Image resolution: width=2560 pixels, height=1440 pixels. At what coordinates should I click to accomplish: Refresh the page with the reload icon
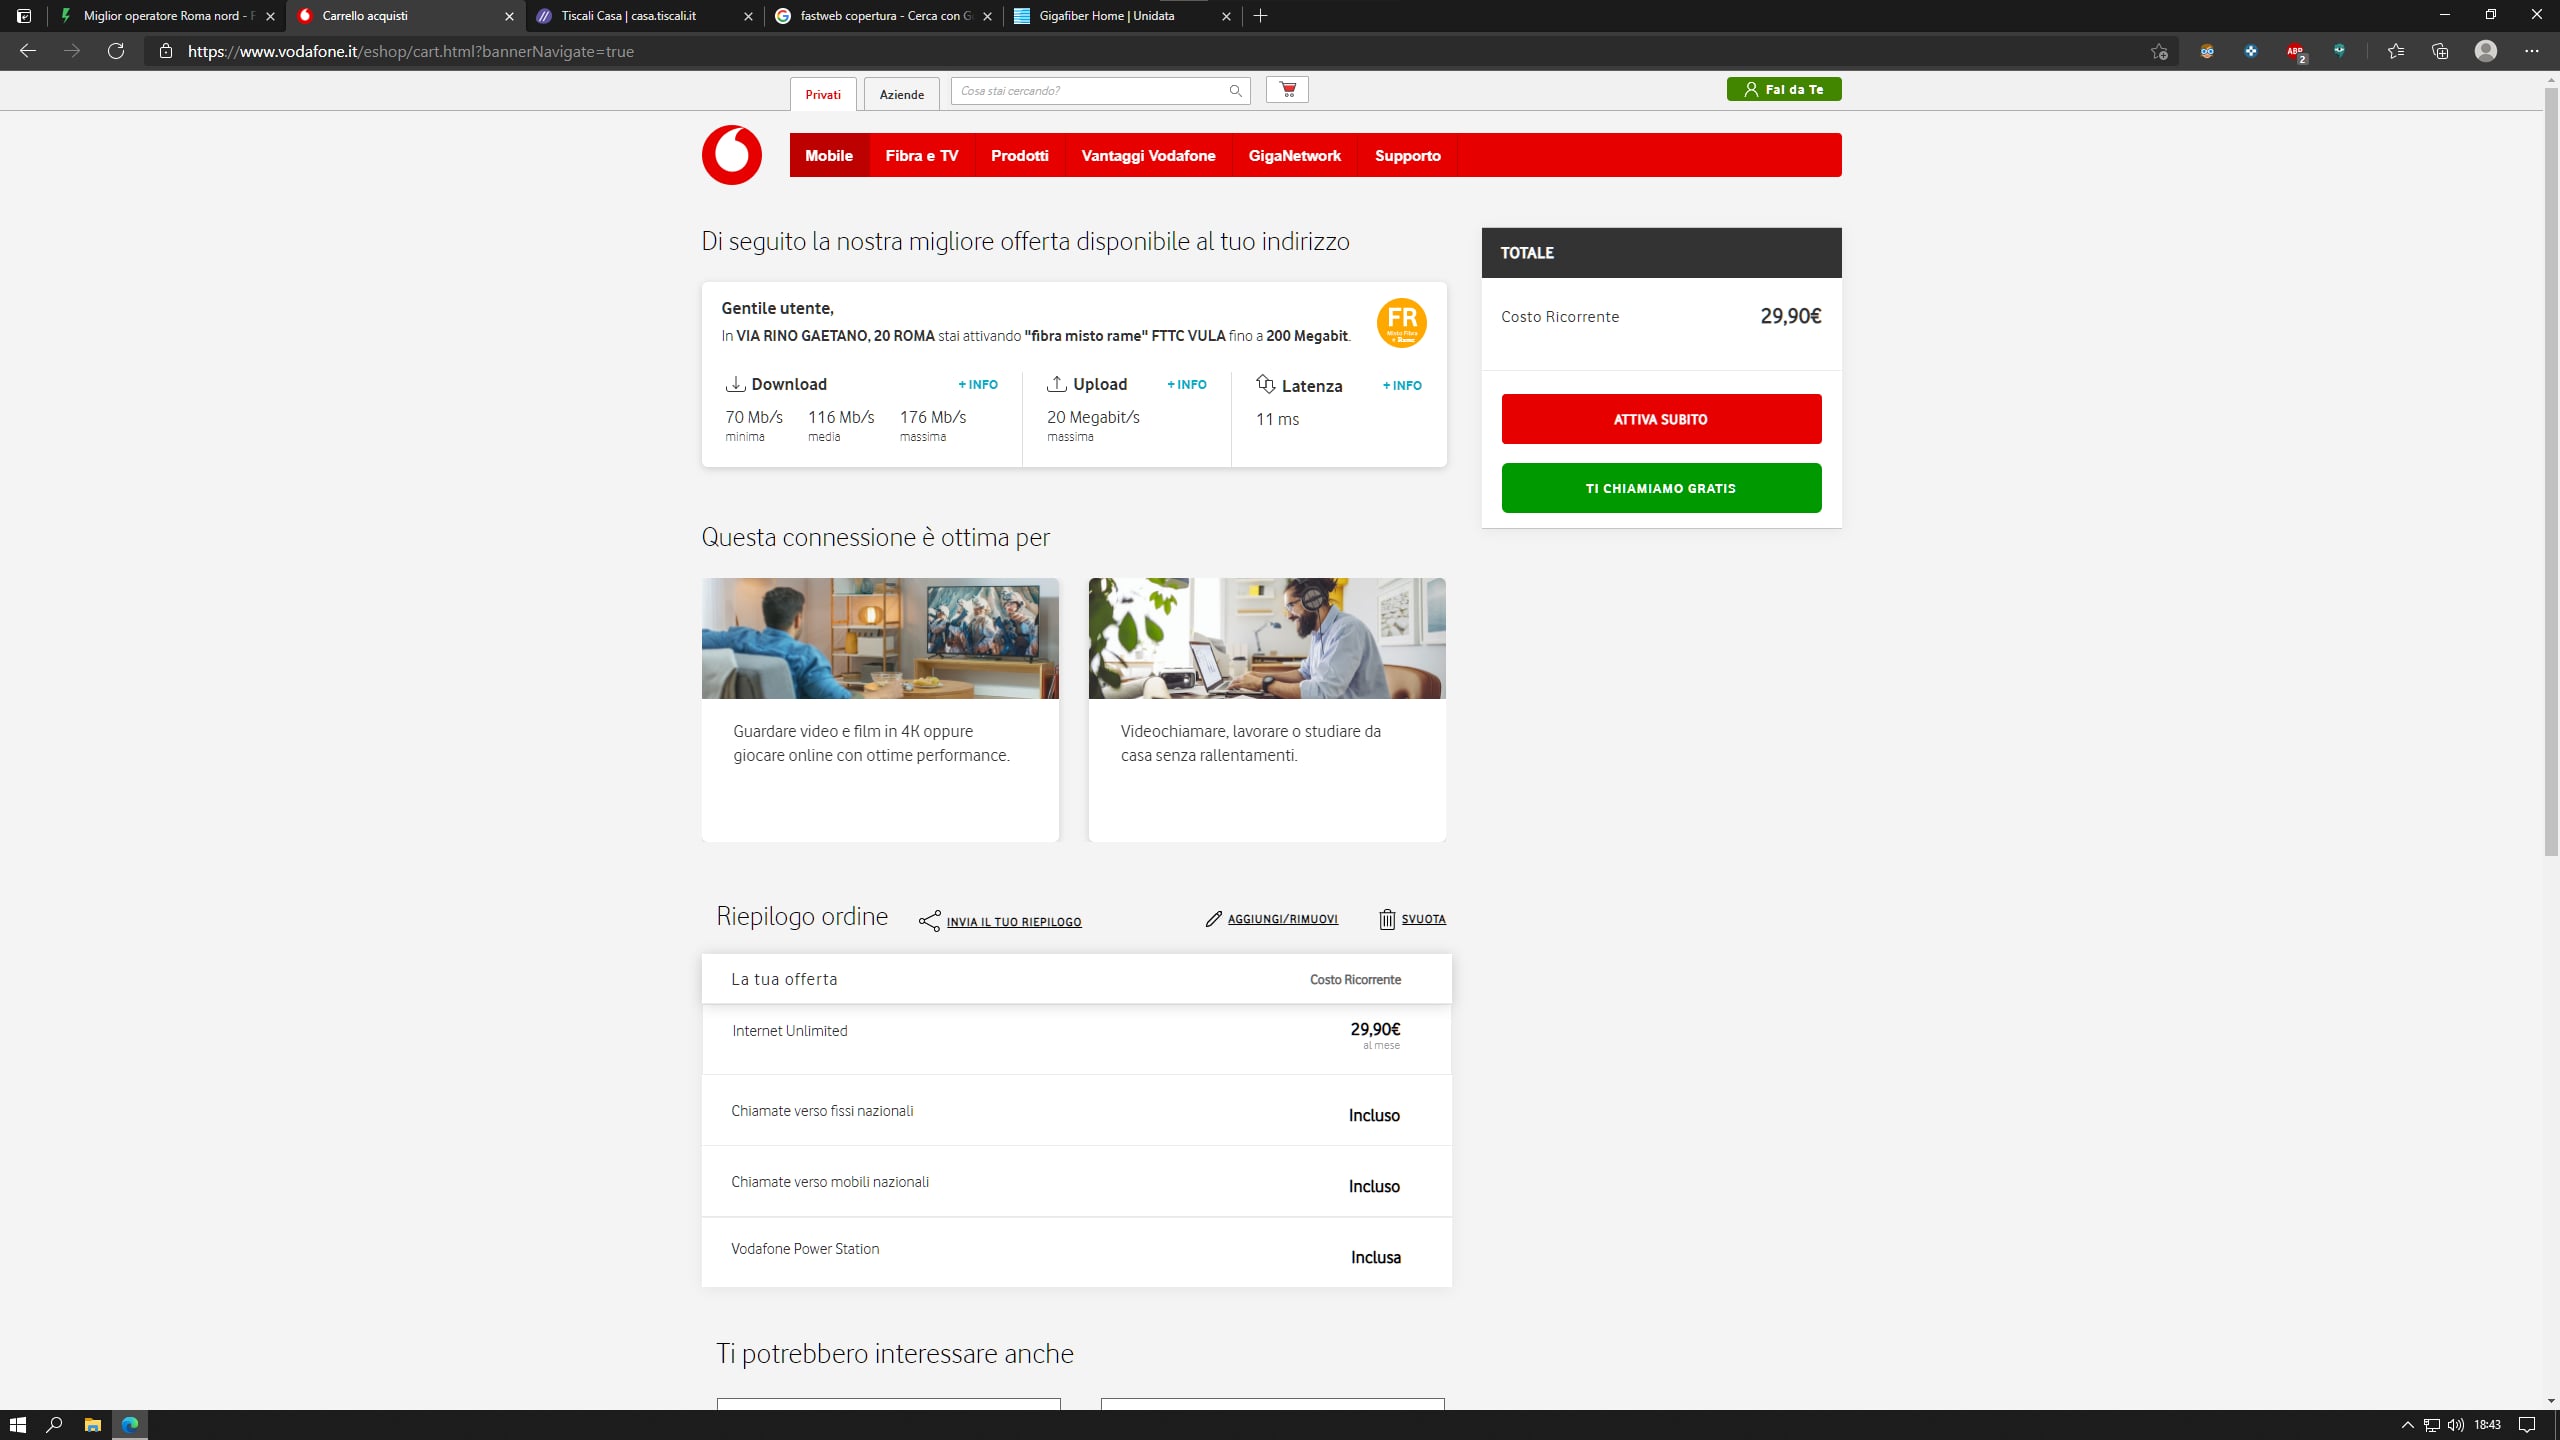pos(116,51)
